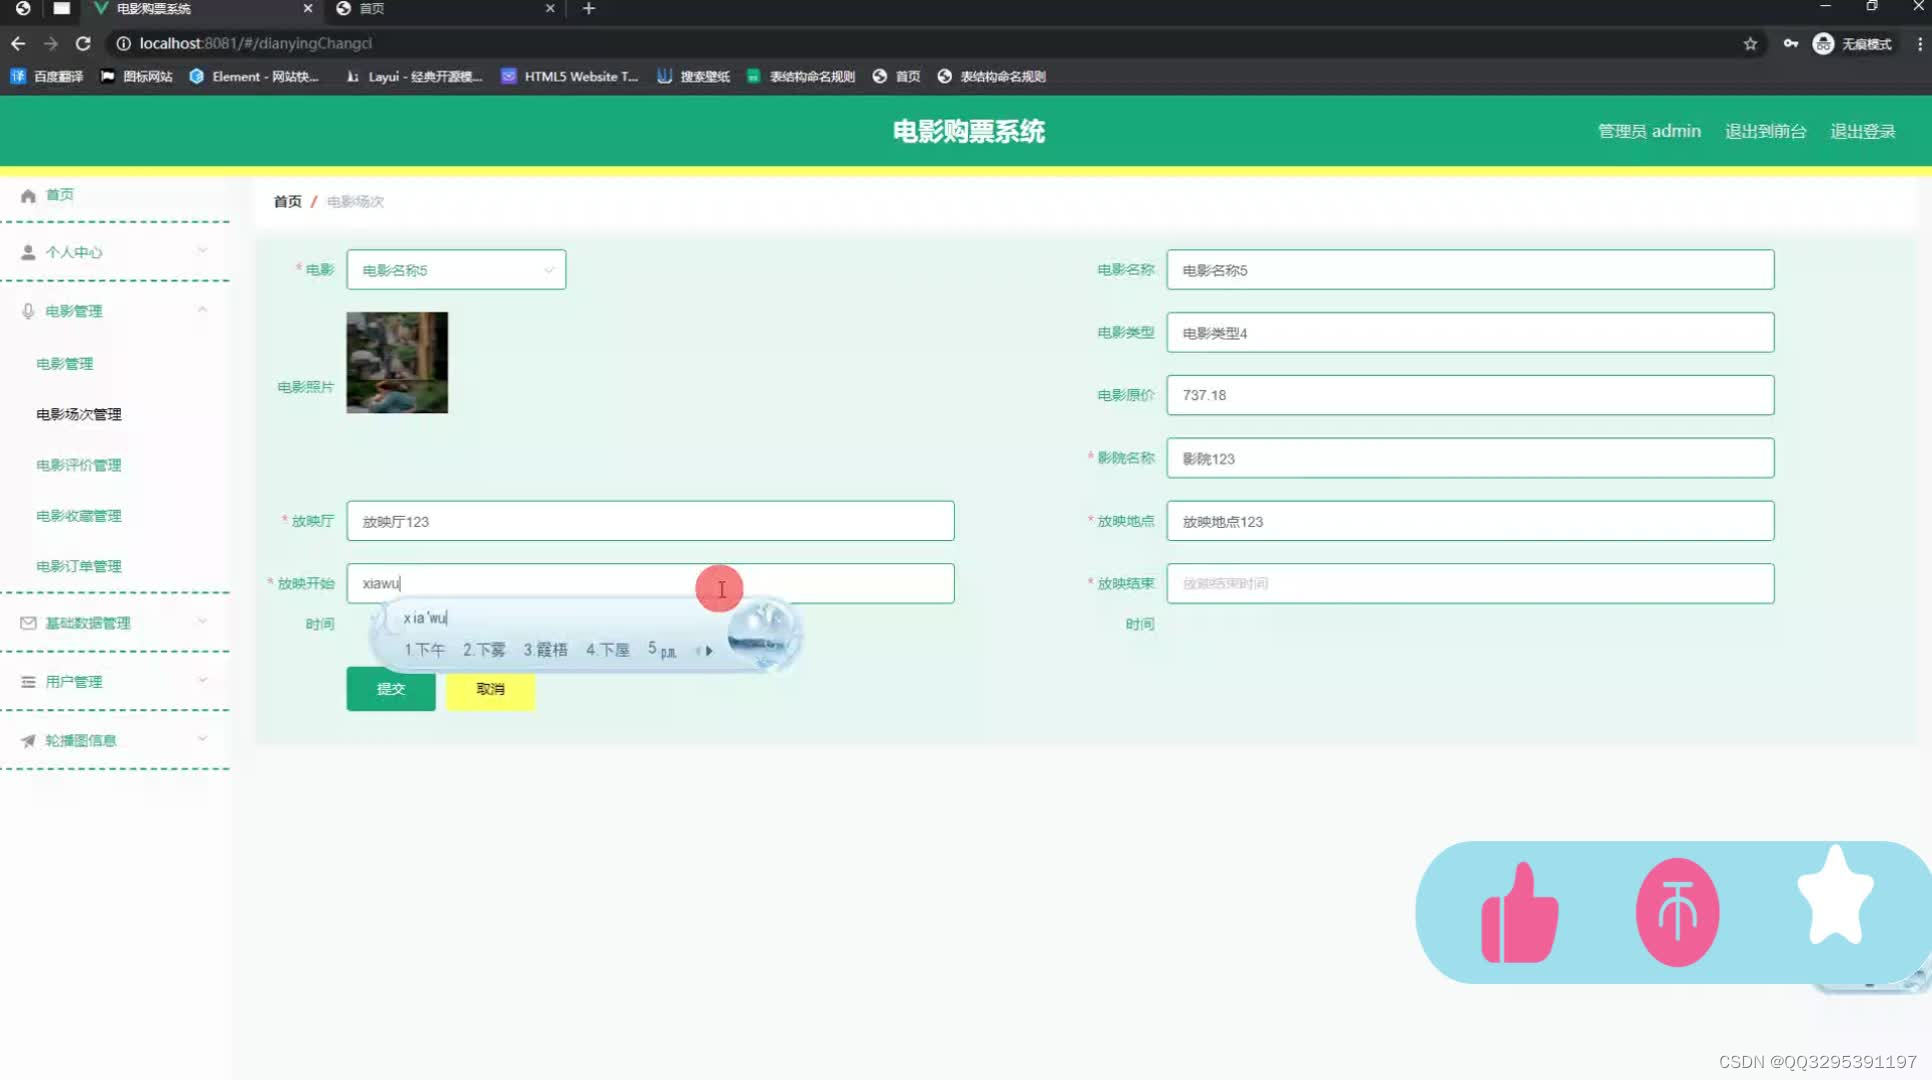Screen dimensions: 1932x1080
Task: Open the Element bookmark
Action: pos(254,76)
